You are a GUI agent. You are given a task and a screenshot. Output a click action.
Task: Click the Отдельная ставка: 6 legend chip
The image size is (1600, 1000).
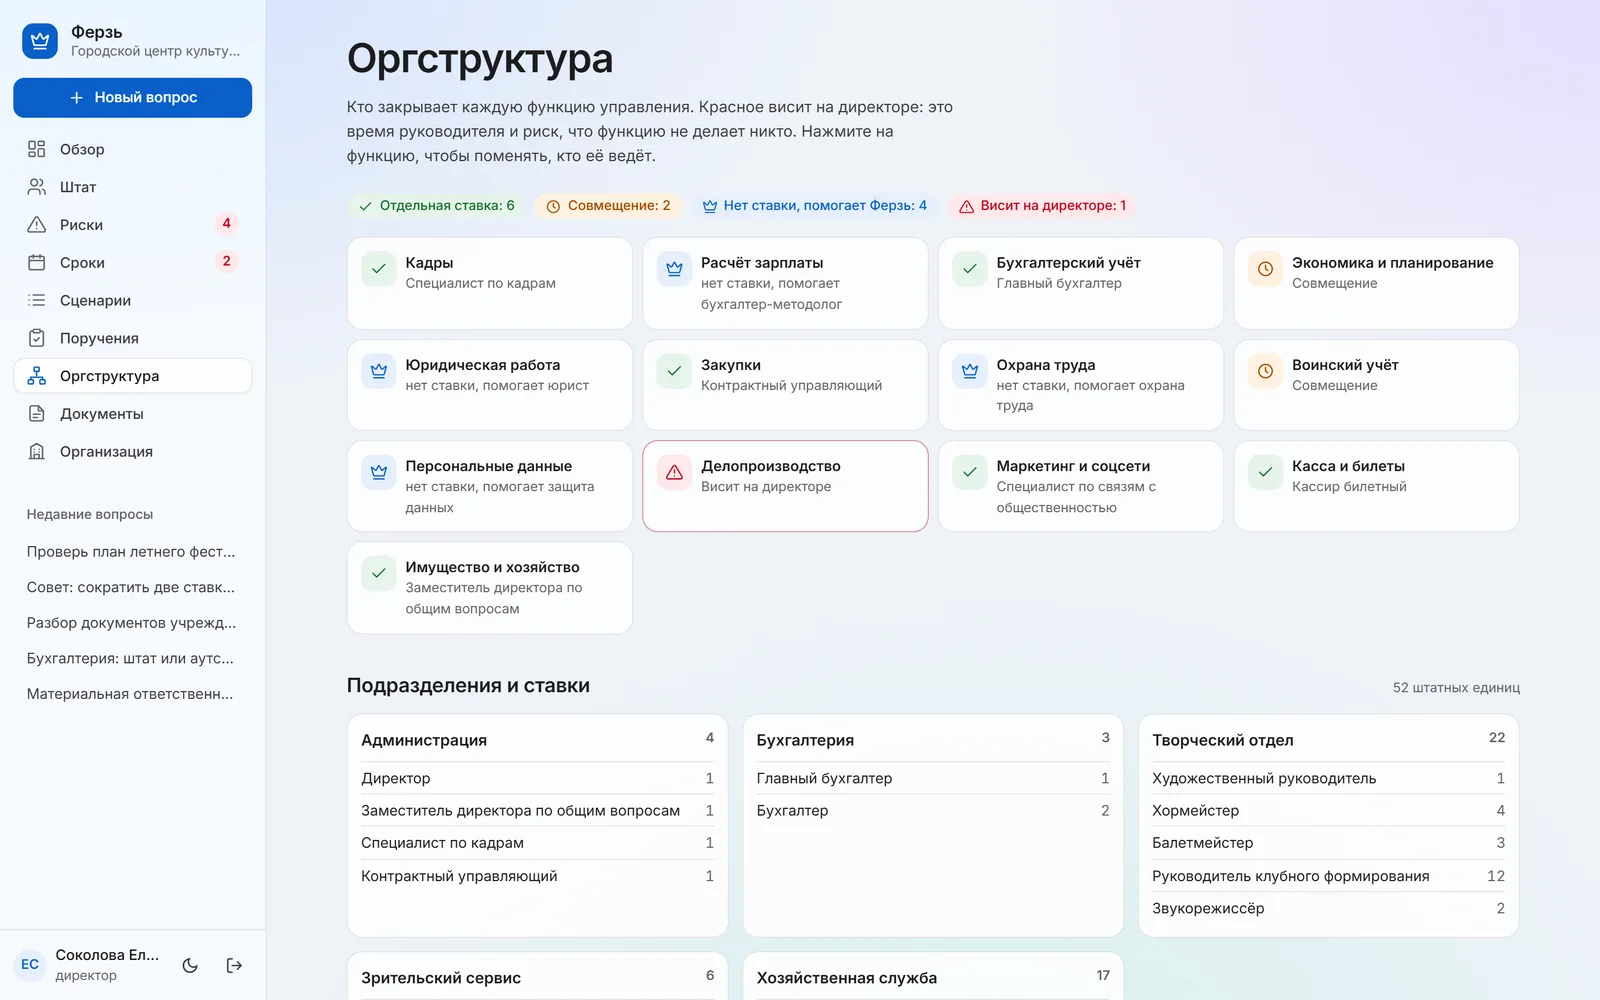(436, 206)
